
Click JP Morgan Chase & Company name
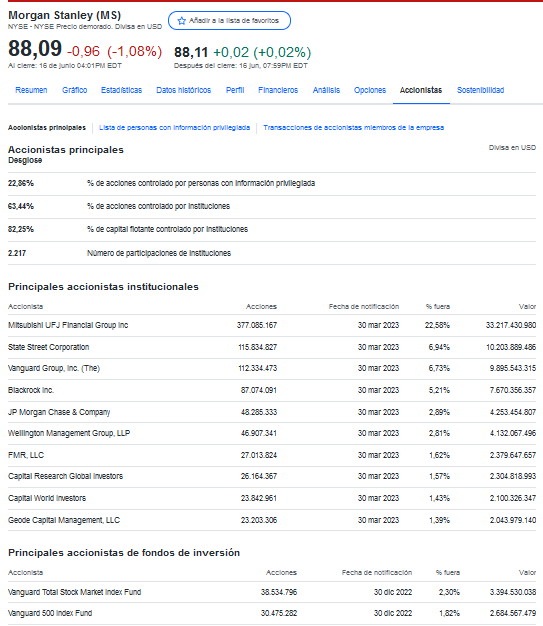coord(59,412)
